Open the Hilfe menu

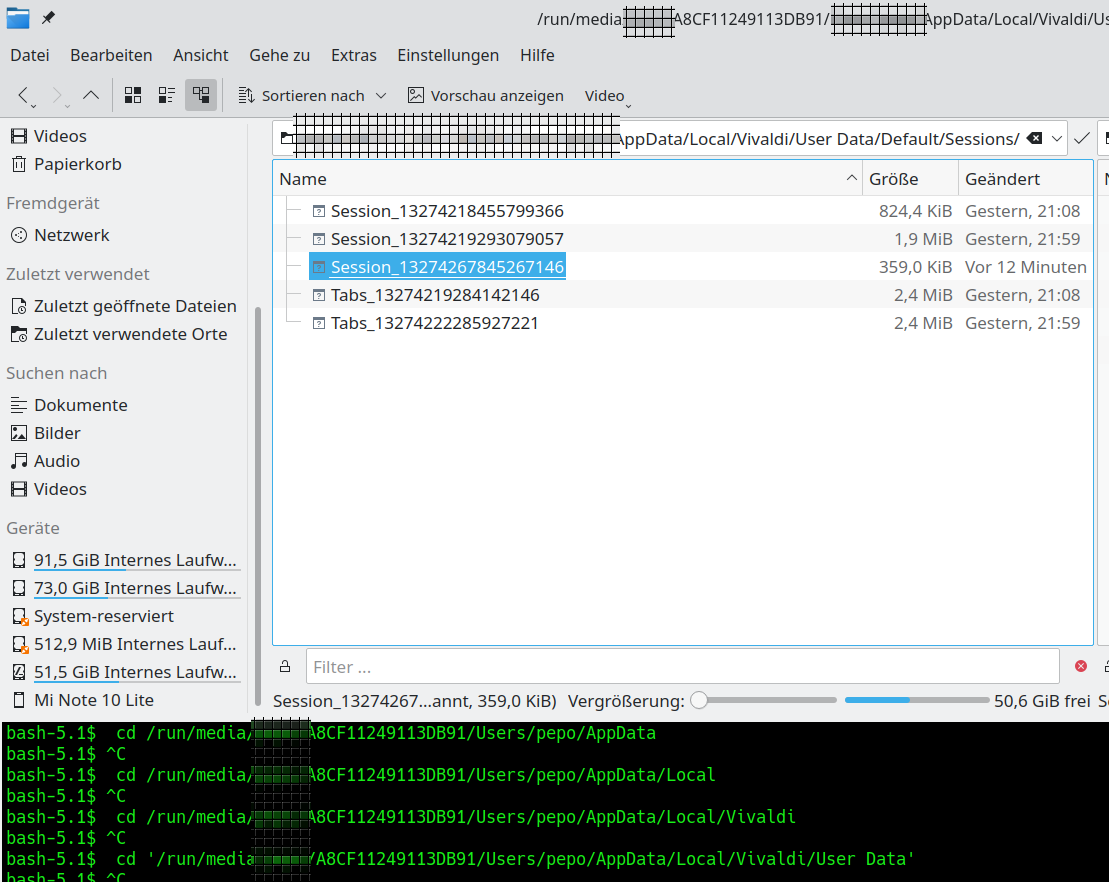coord(537,55)
